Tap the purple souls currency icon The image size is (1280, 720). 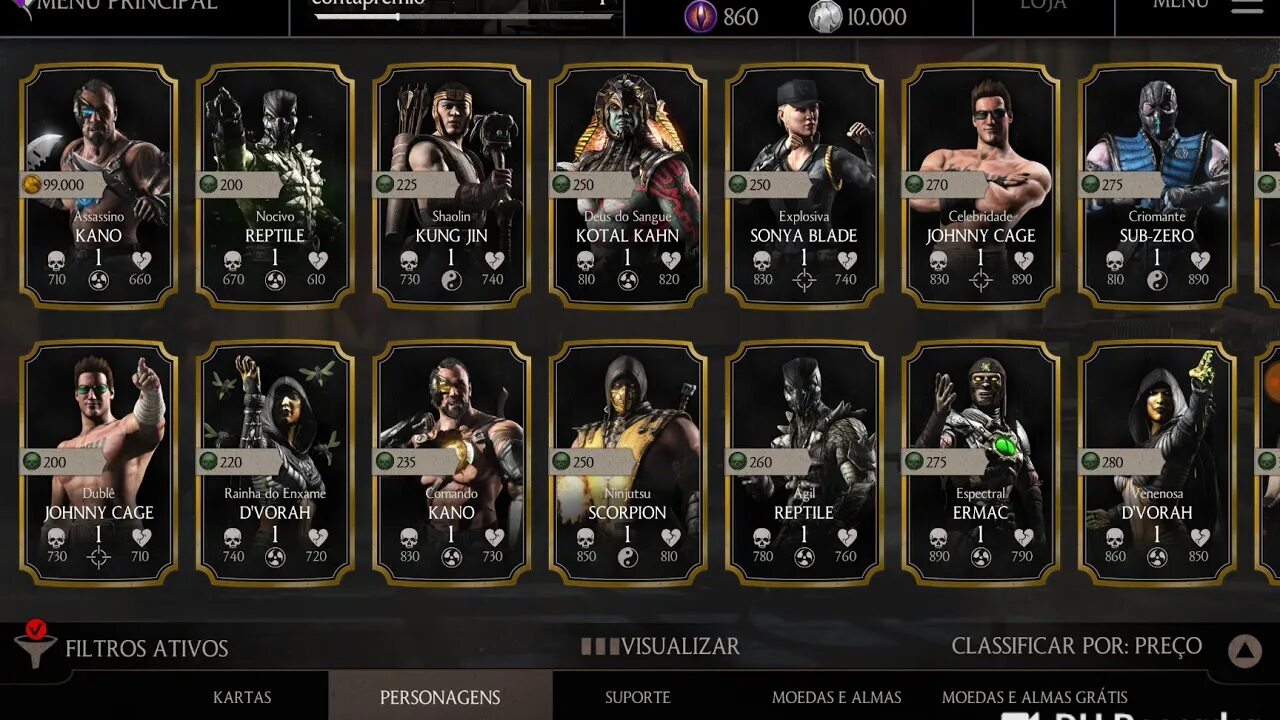coord(700,16)
